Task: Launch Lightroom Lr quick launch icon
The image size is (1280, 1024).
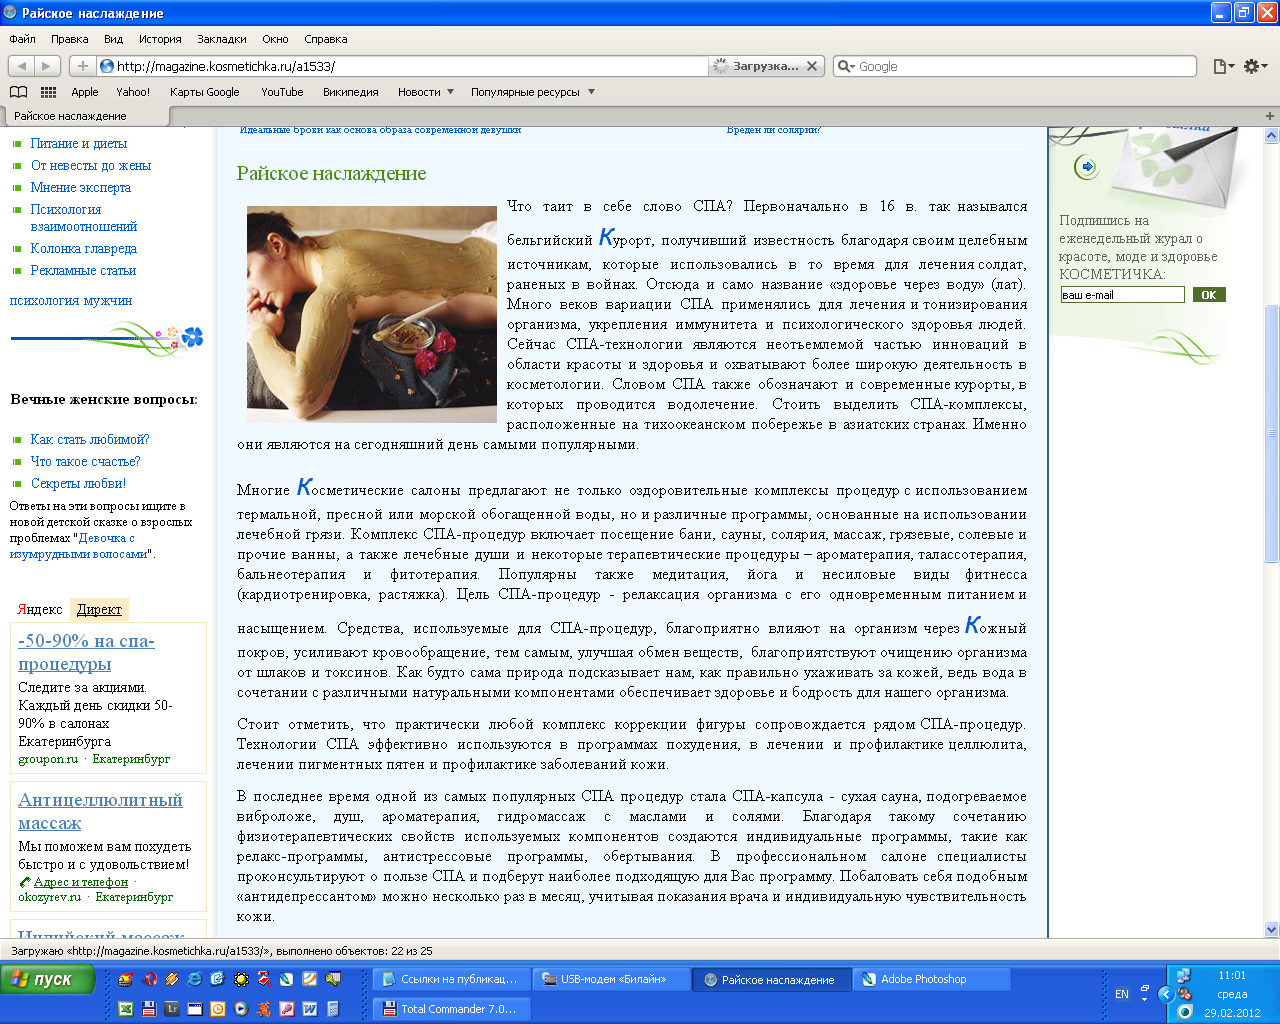Action: pyautogui.click(x=172, y=1009)
